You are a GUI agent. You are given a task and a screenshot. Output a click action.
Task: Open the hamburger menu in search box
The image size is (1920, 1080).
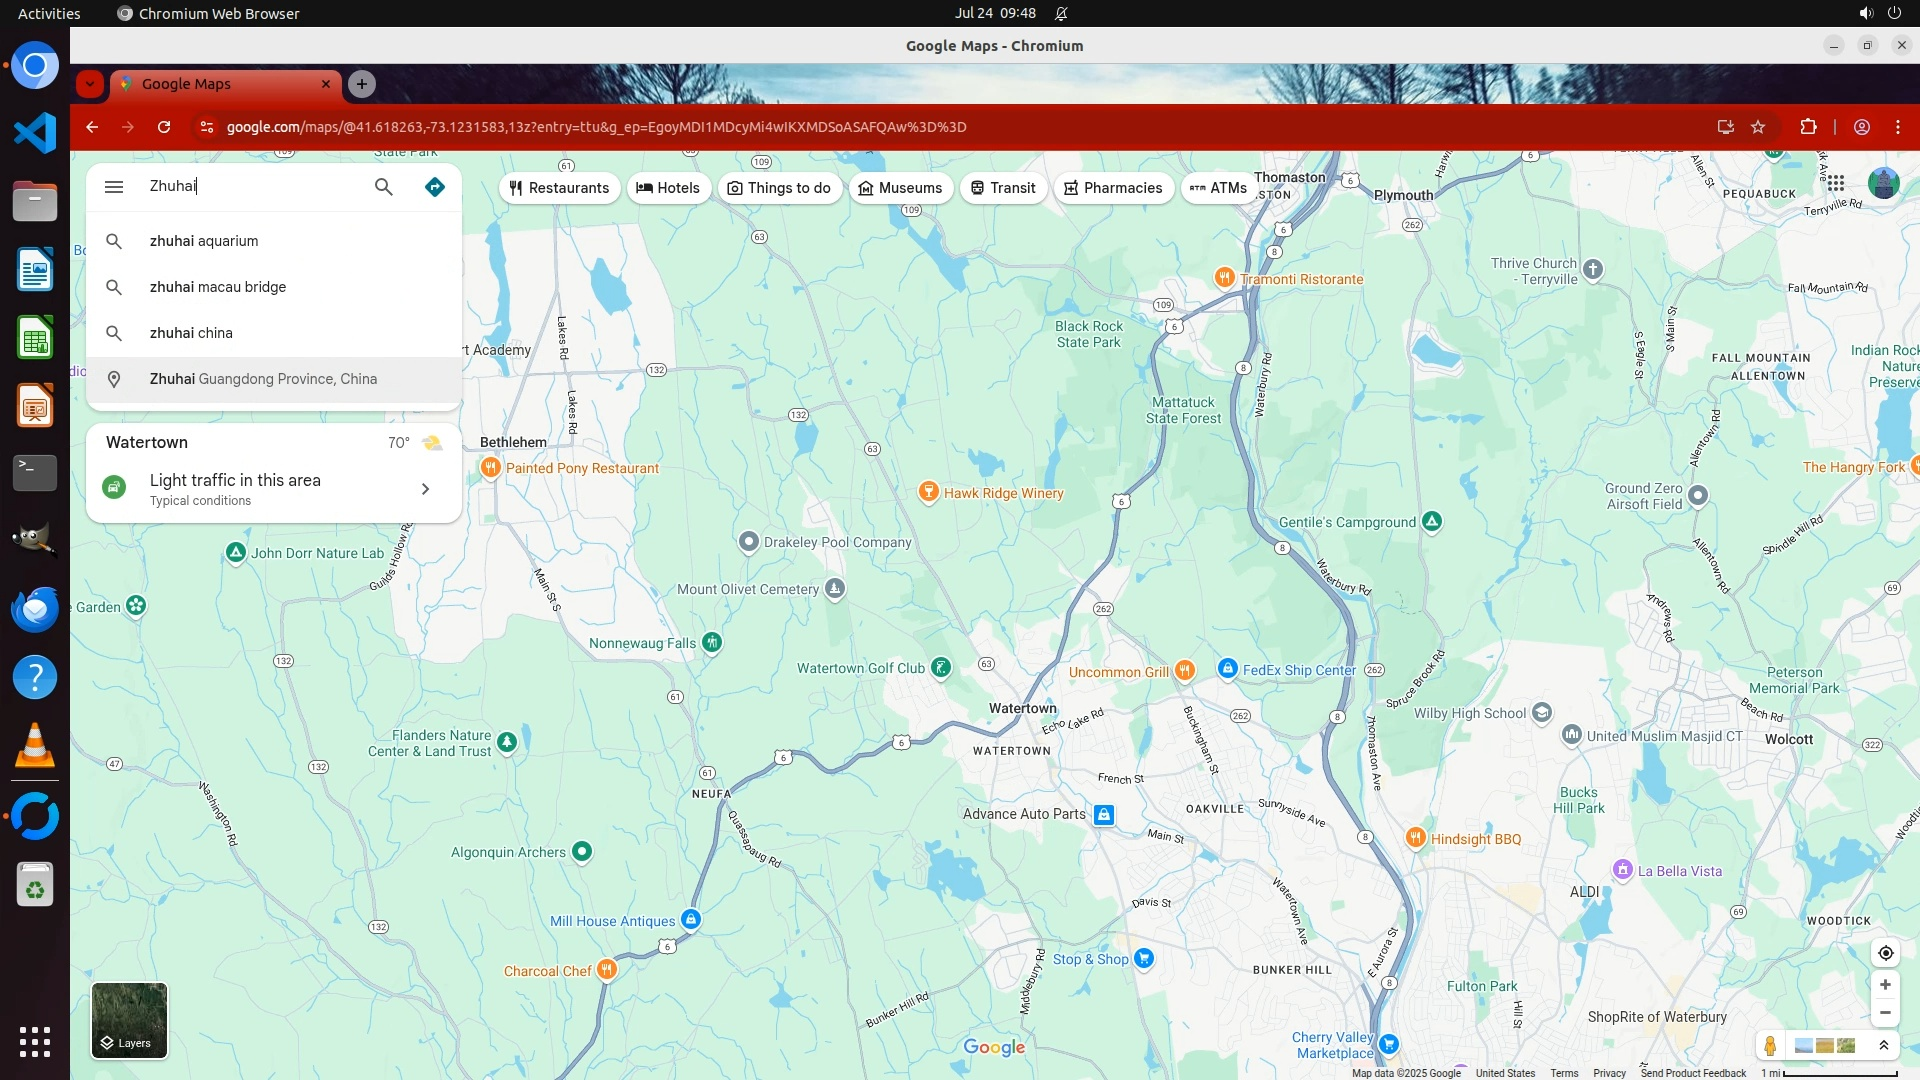click(114, 187)
